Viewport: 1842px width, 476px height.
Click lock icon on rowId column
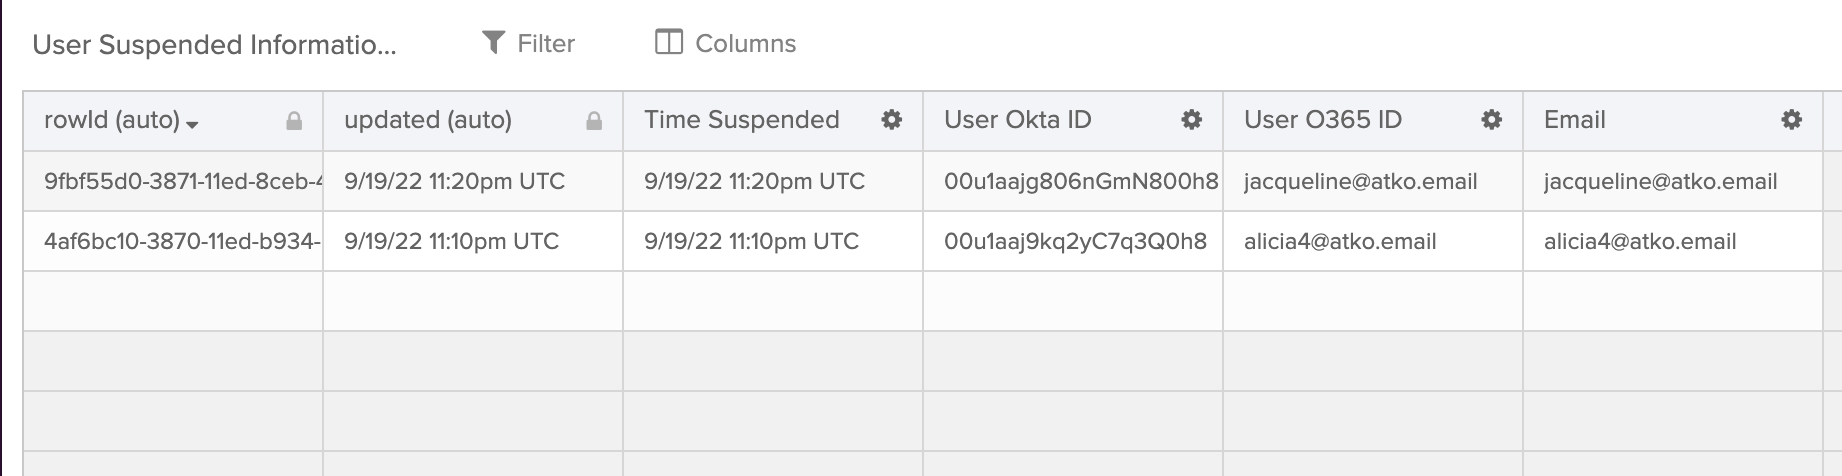(294, 121)
